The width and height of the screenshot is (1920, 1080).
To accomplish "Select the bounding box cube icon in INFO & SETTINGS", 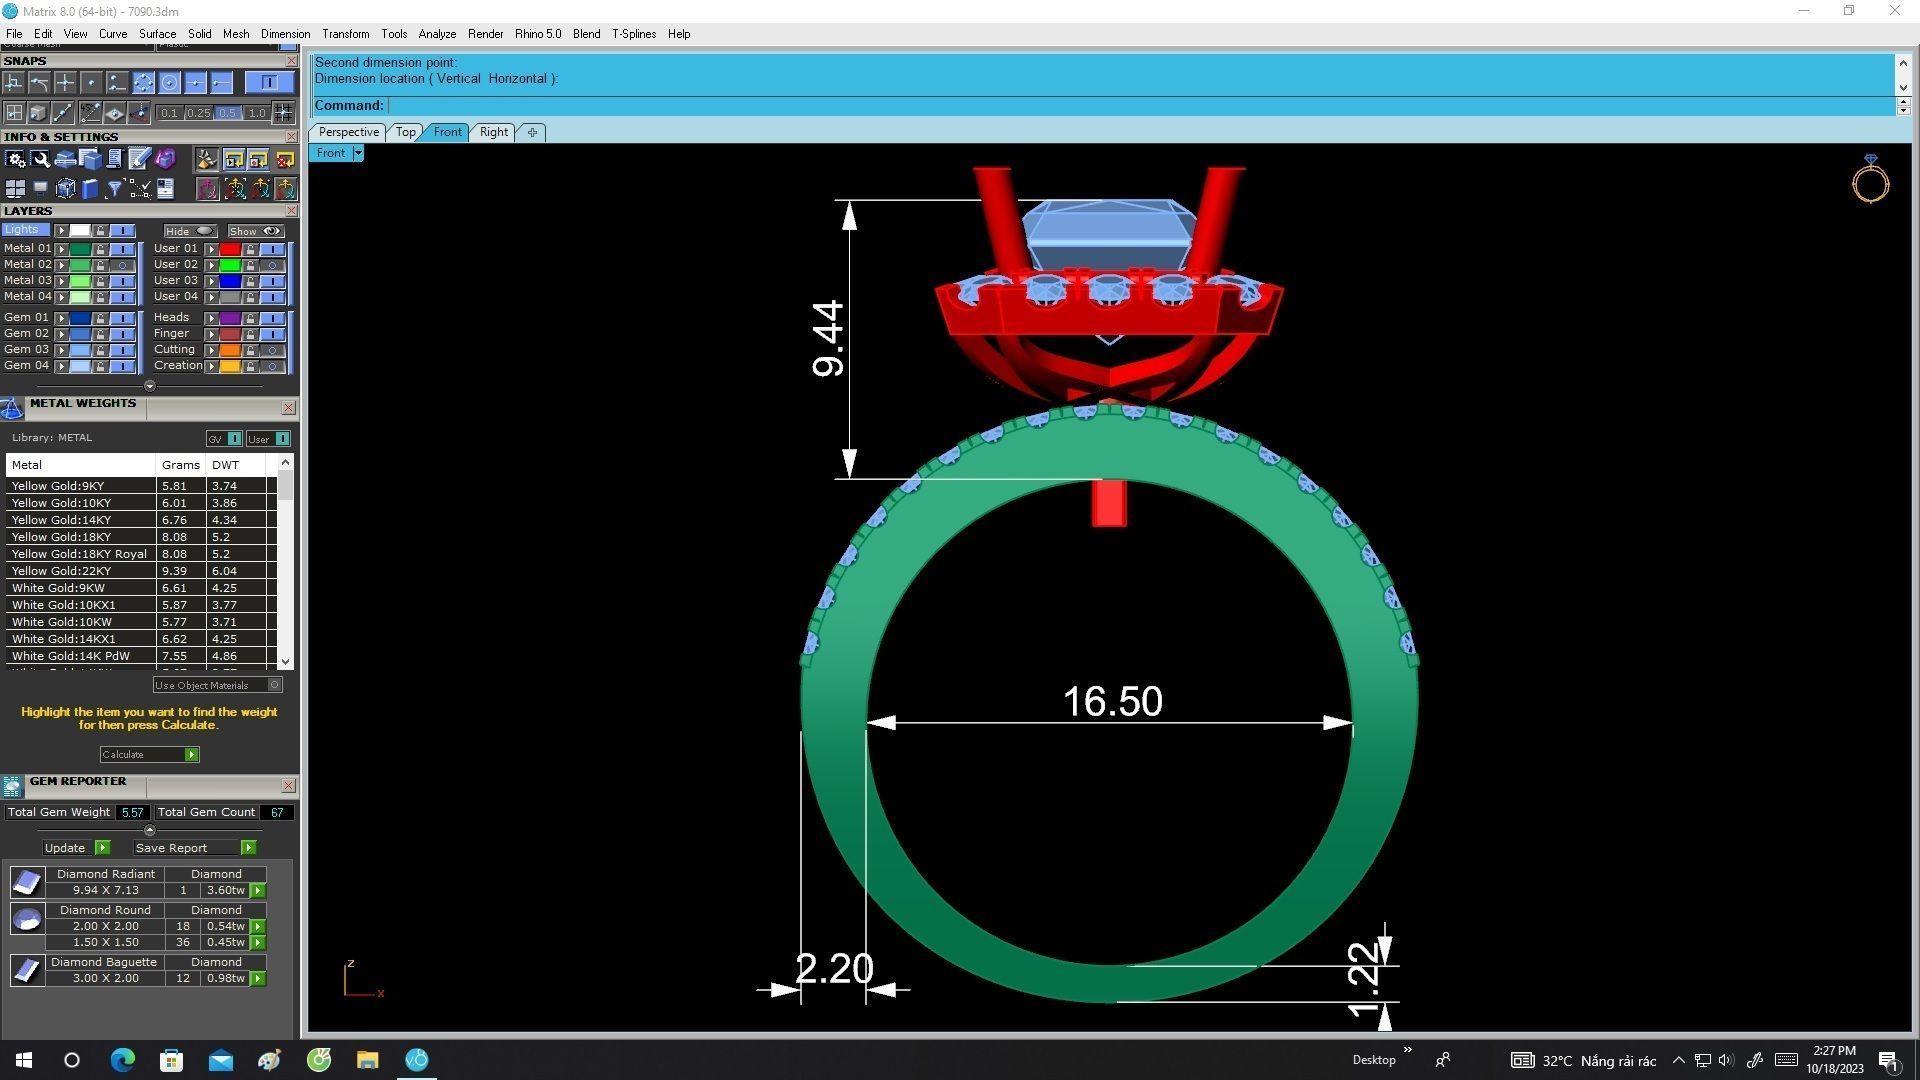I will point(66,189).
